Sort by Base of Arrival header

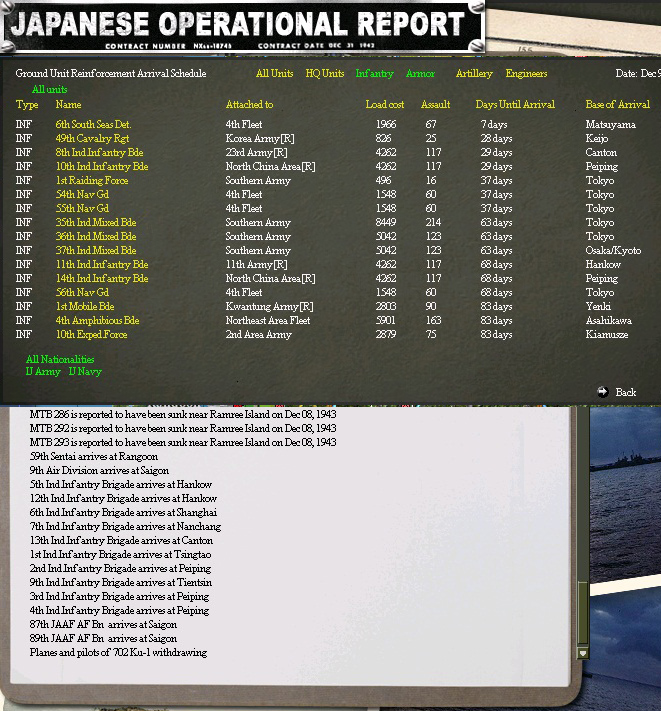[617, 104]
